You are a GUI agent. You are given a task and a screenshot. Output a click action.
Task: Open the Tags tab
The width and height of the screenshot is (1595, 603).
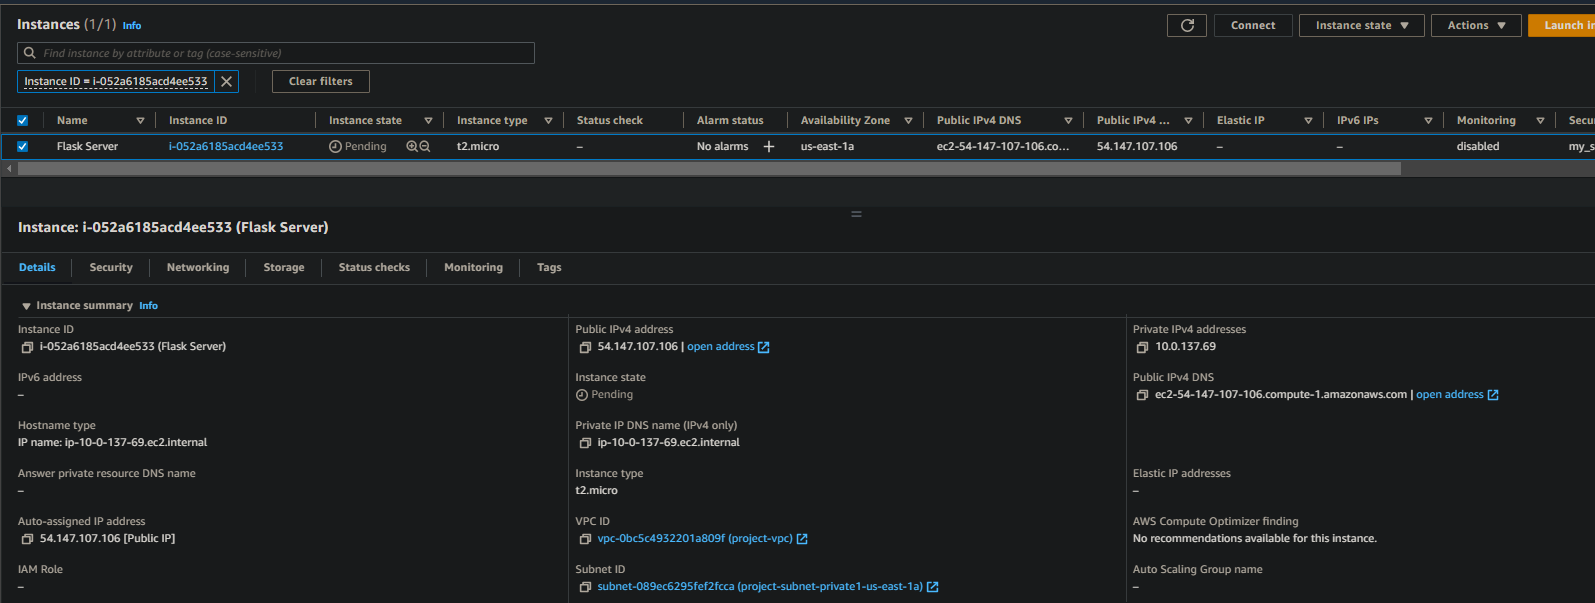click(x=549, y=268)
